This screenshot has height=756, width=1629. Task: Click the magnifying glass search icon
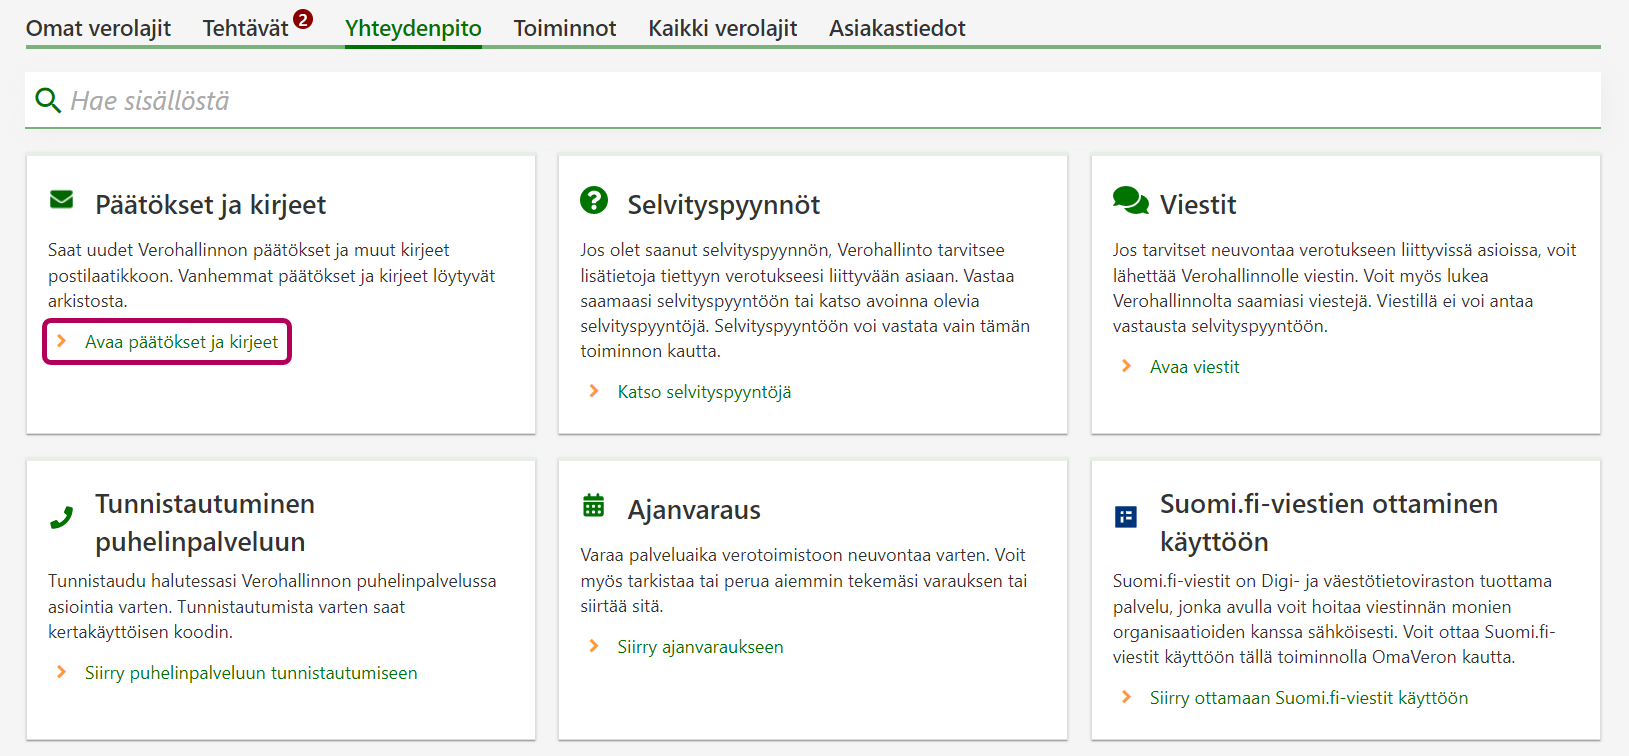tap(47, 100)
